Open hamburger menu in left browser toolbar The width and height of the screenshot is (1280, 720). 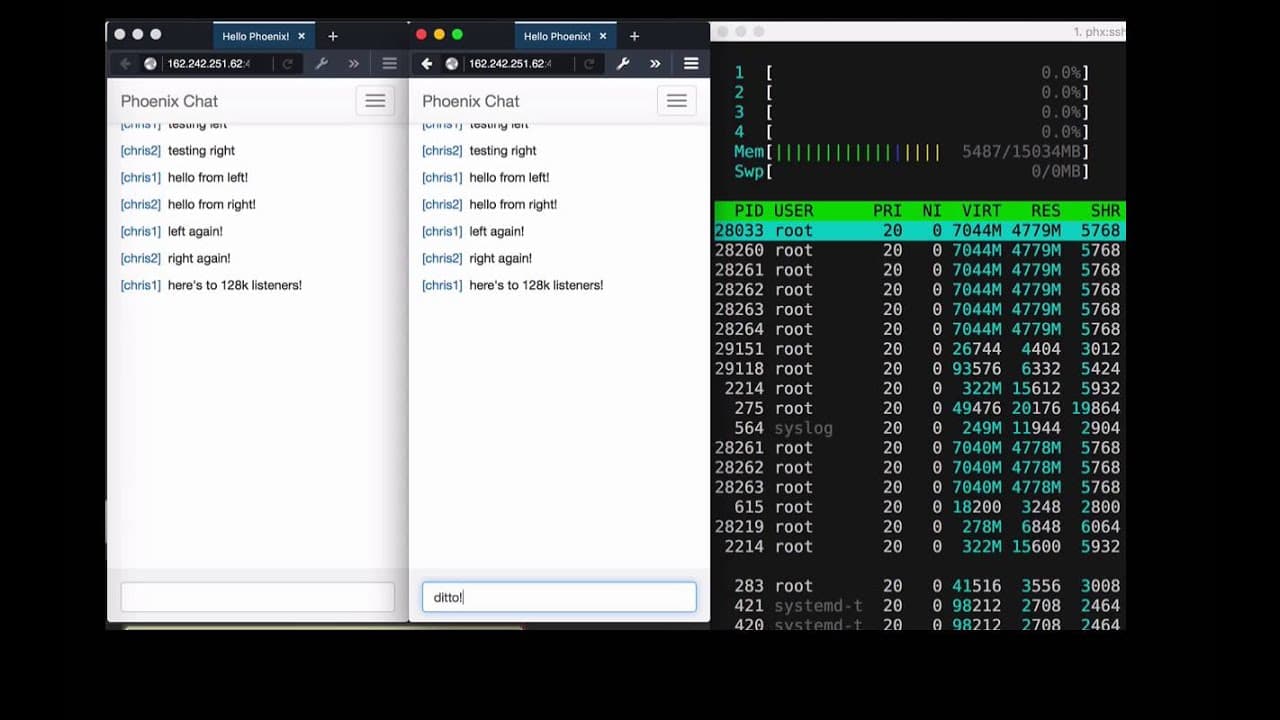(389, 64)
